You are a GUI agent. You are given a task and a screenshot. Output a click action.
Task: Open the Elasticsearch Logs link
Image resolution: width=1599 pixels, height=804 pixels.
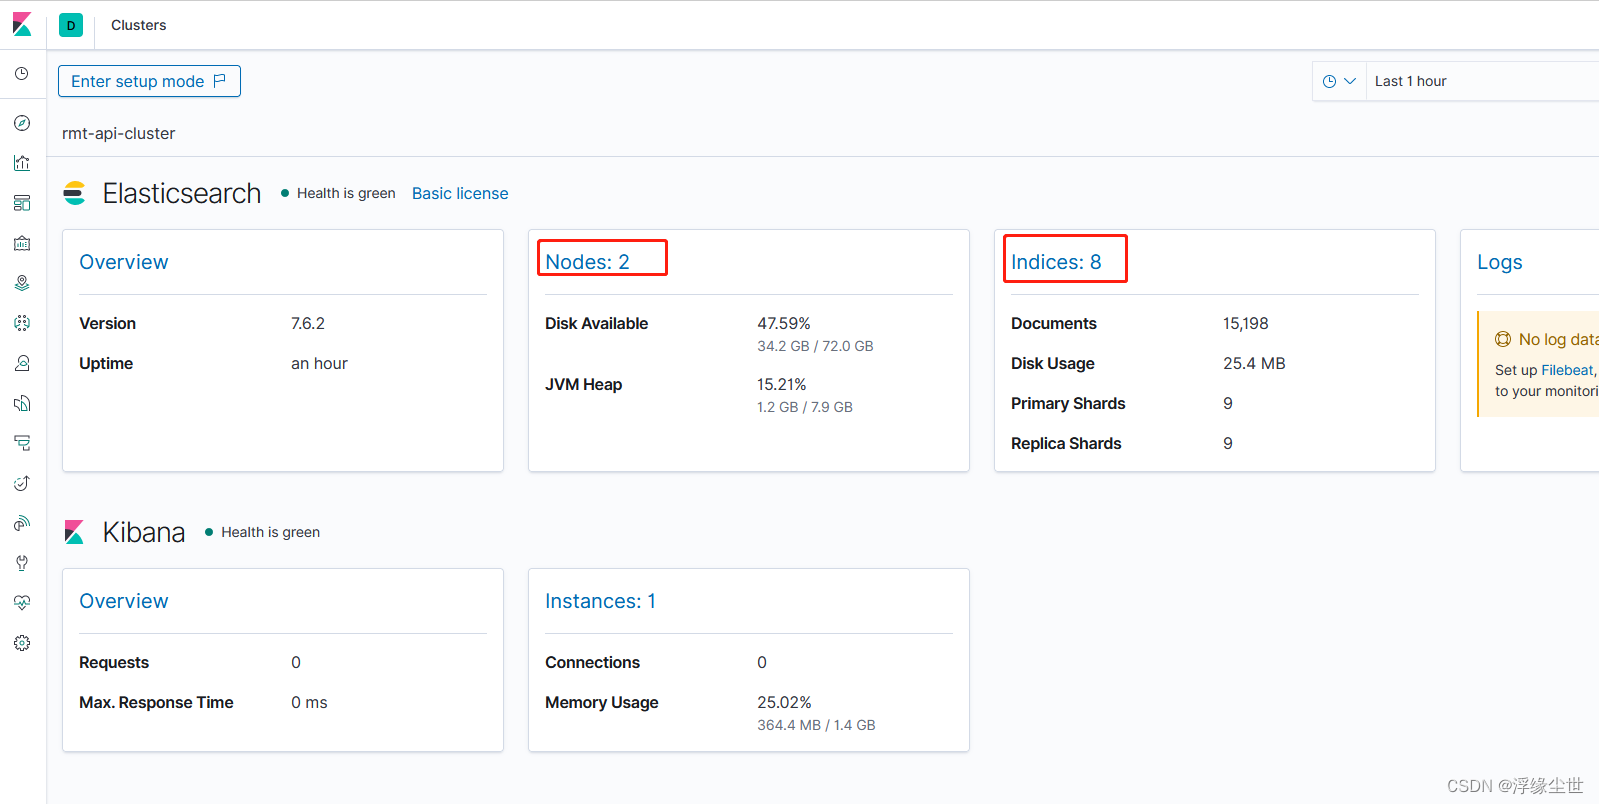tap(1500, 262)
